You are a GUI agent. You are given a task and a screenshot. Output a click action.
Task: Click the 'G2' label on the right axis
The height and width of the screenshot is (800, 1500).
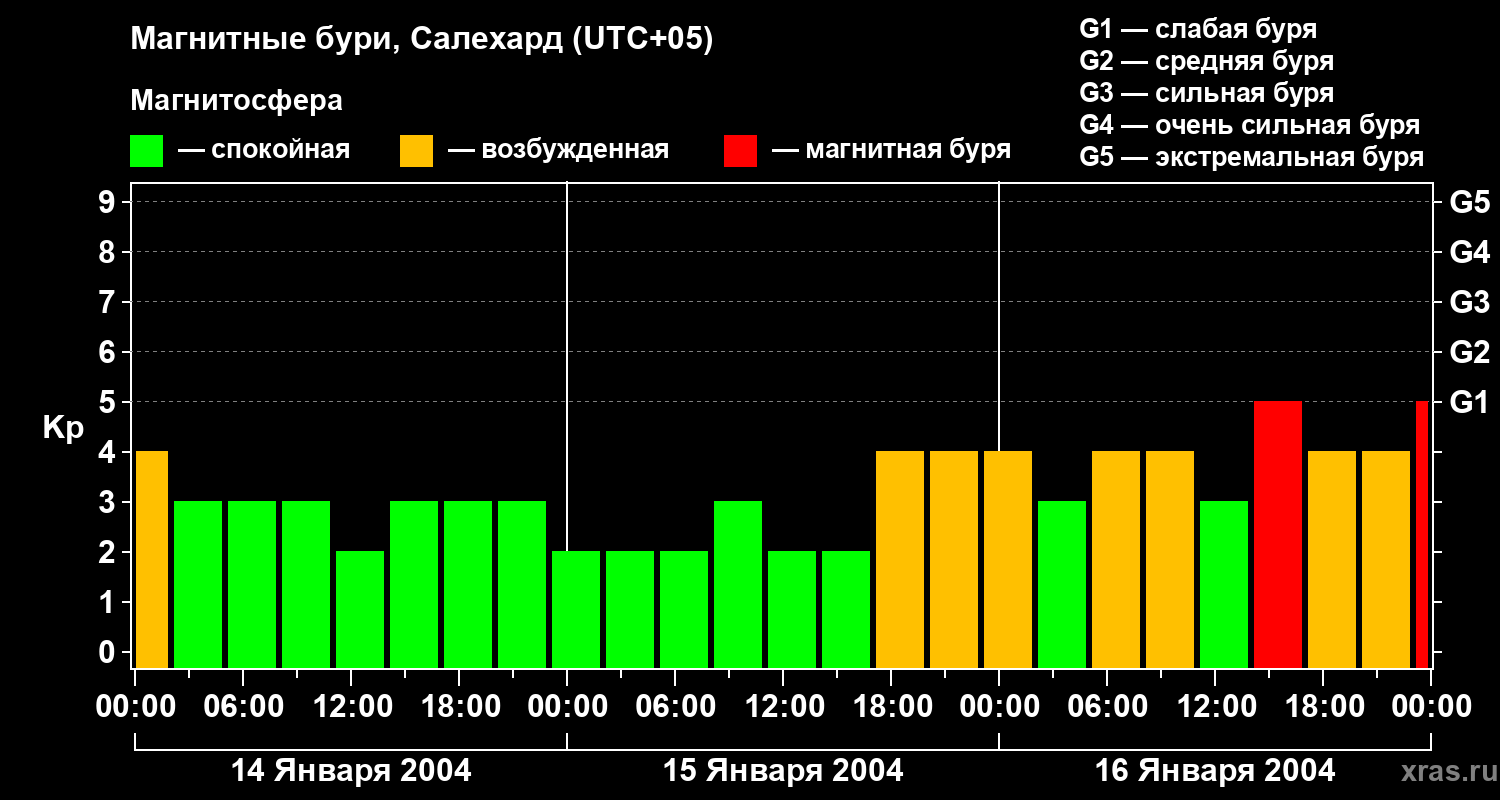click(1470, 352)
